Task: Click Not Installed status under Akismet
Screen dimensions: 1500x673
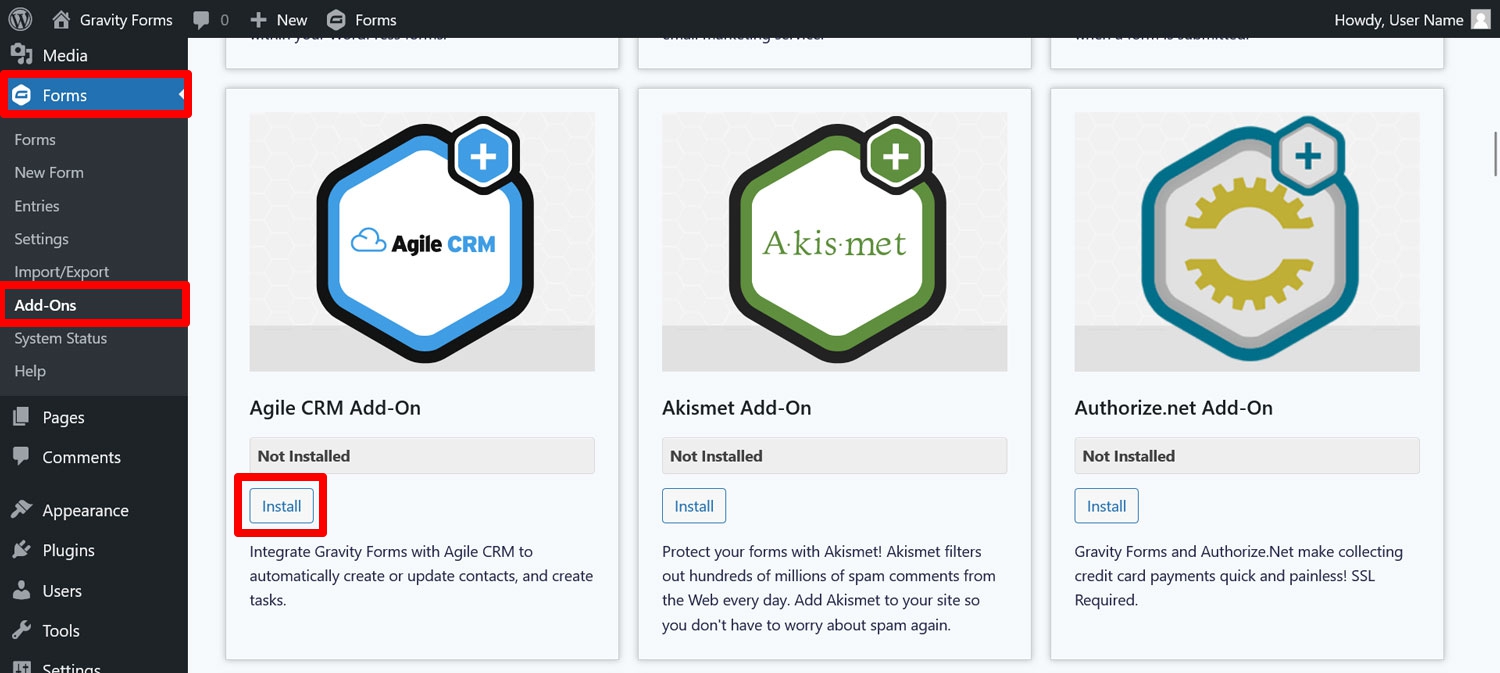Action: click(834, 456)
